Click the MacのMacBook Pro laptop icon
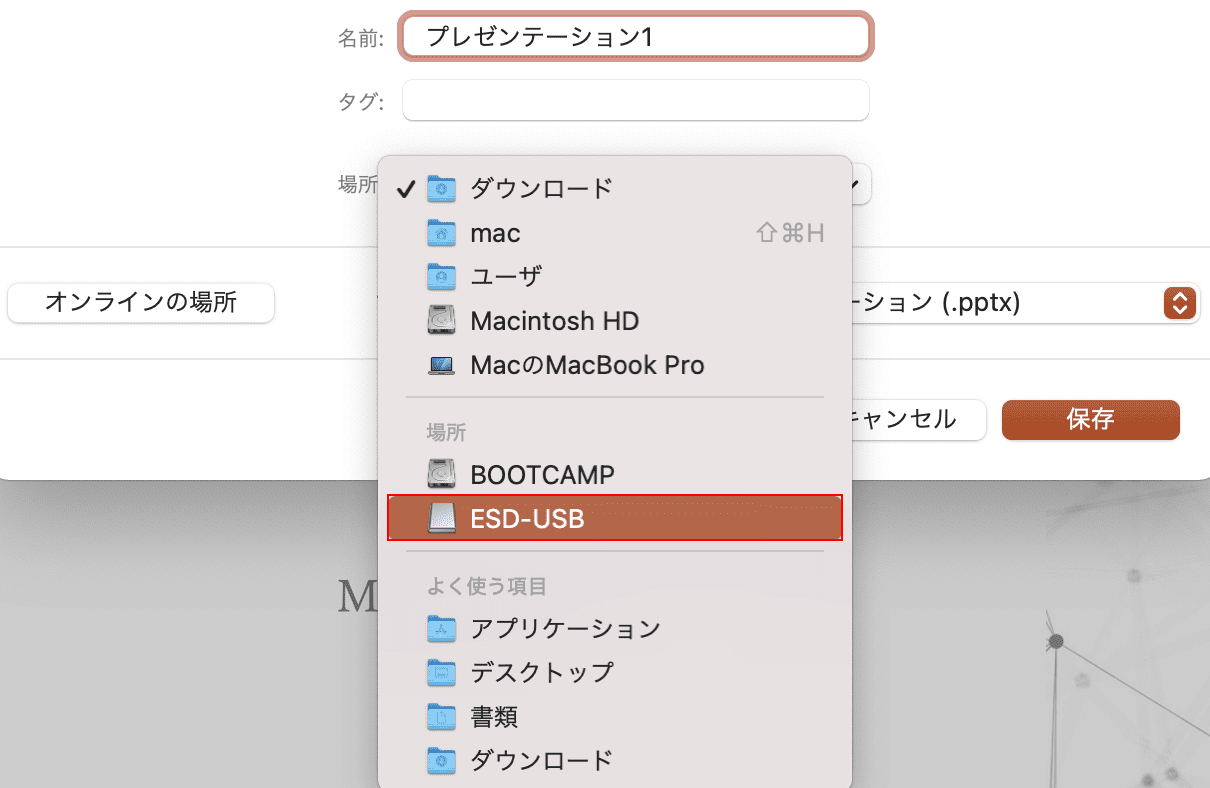Viewport: 1210px width, 788px height. pyautogui.click(x=442, y=366)
